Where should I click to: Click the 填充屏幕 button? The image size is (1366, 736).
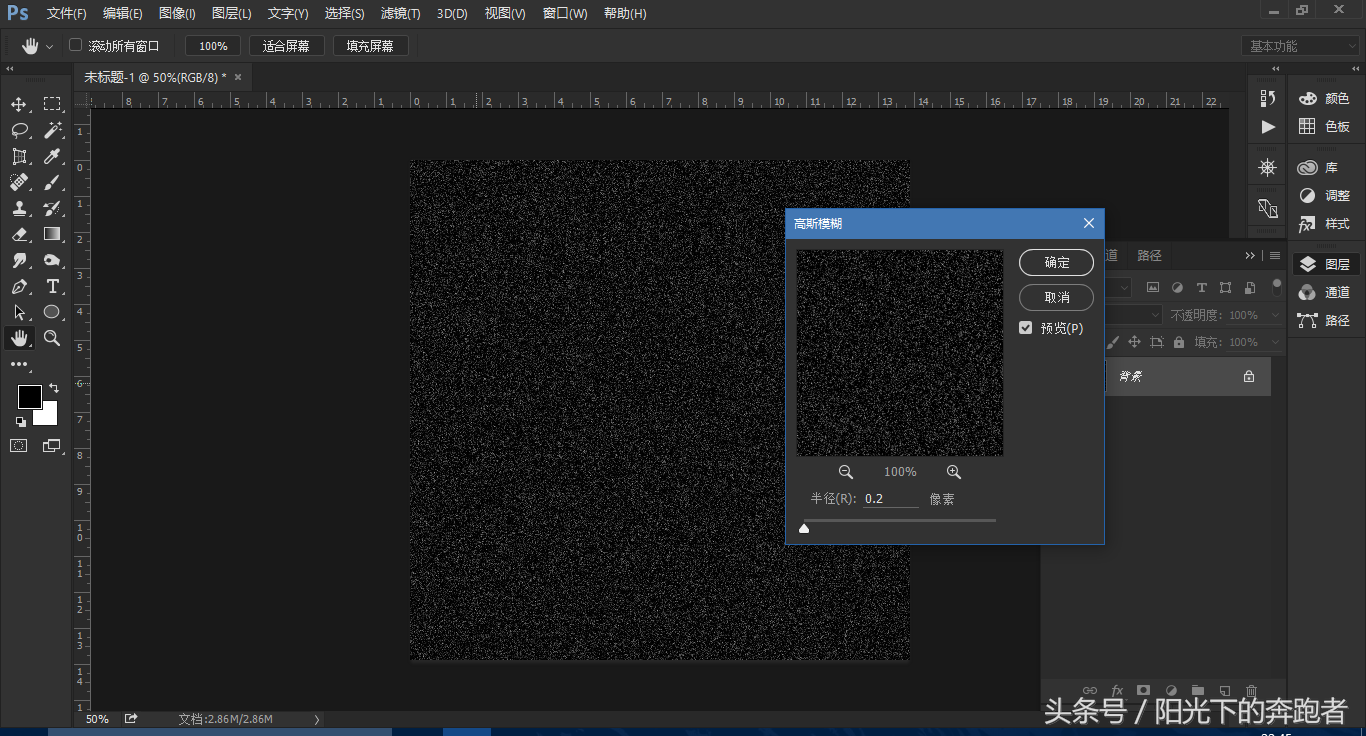(370, 46)
